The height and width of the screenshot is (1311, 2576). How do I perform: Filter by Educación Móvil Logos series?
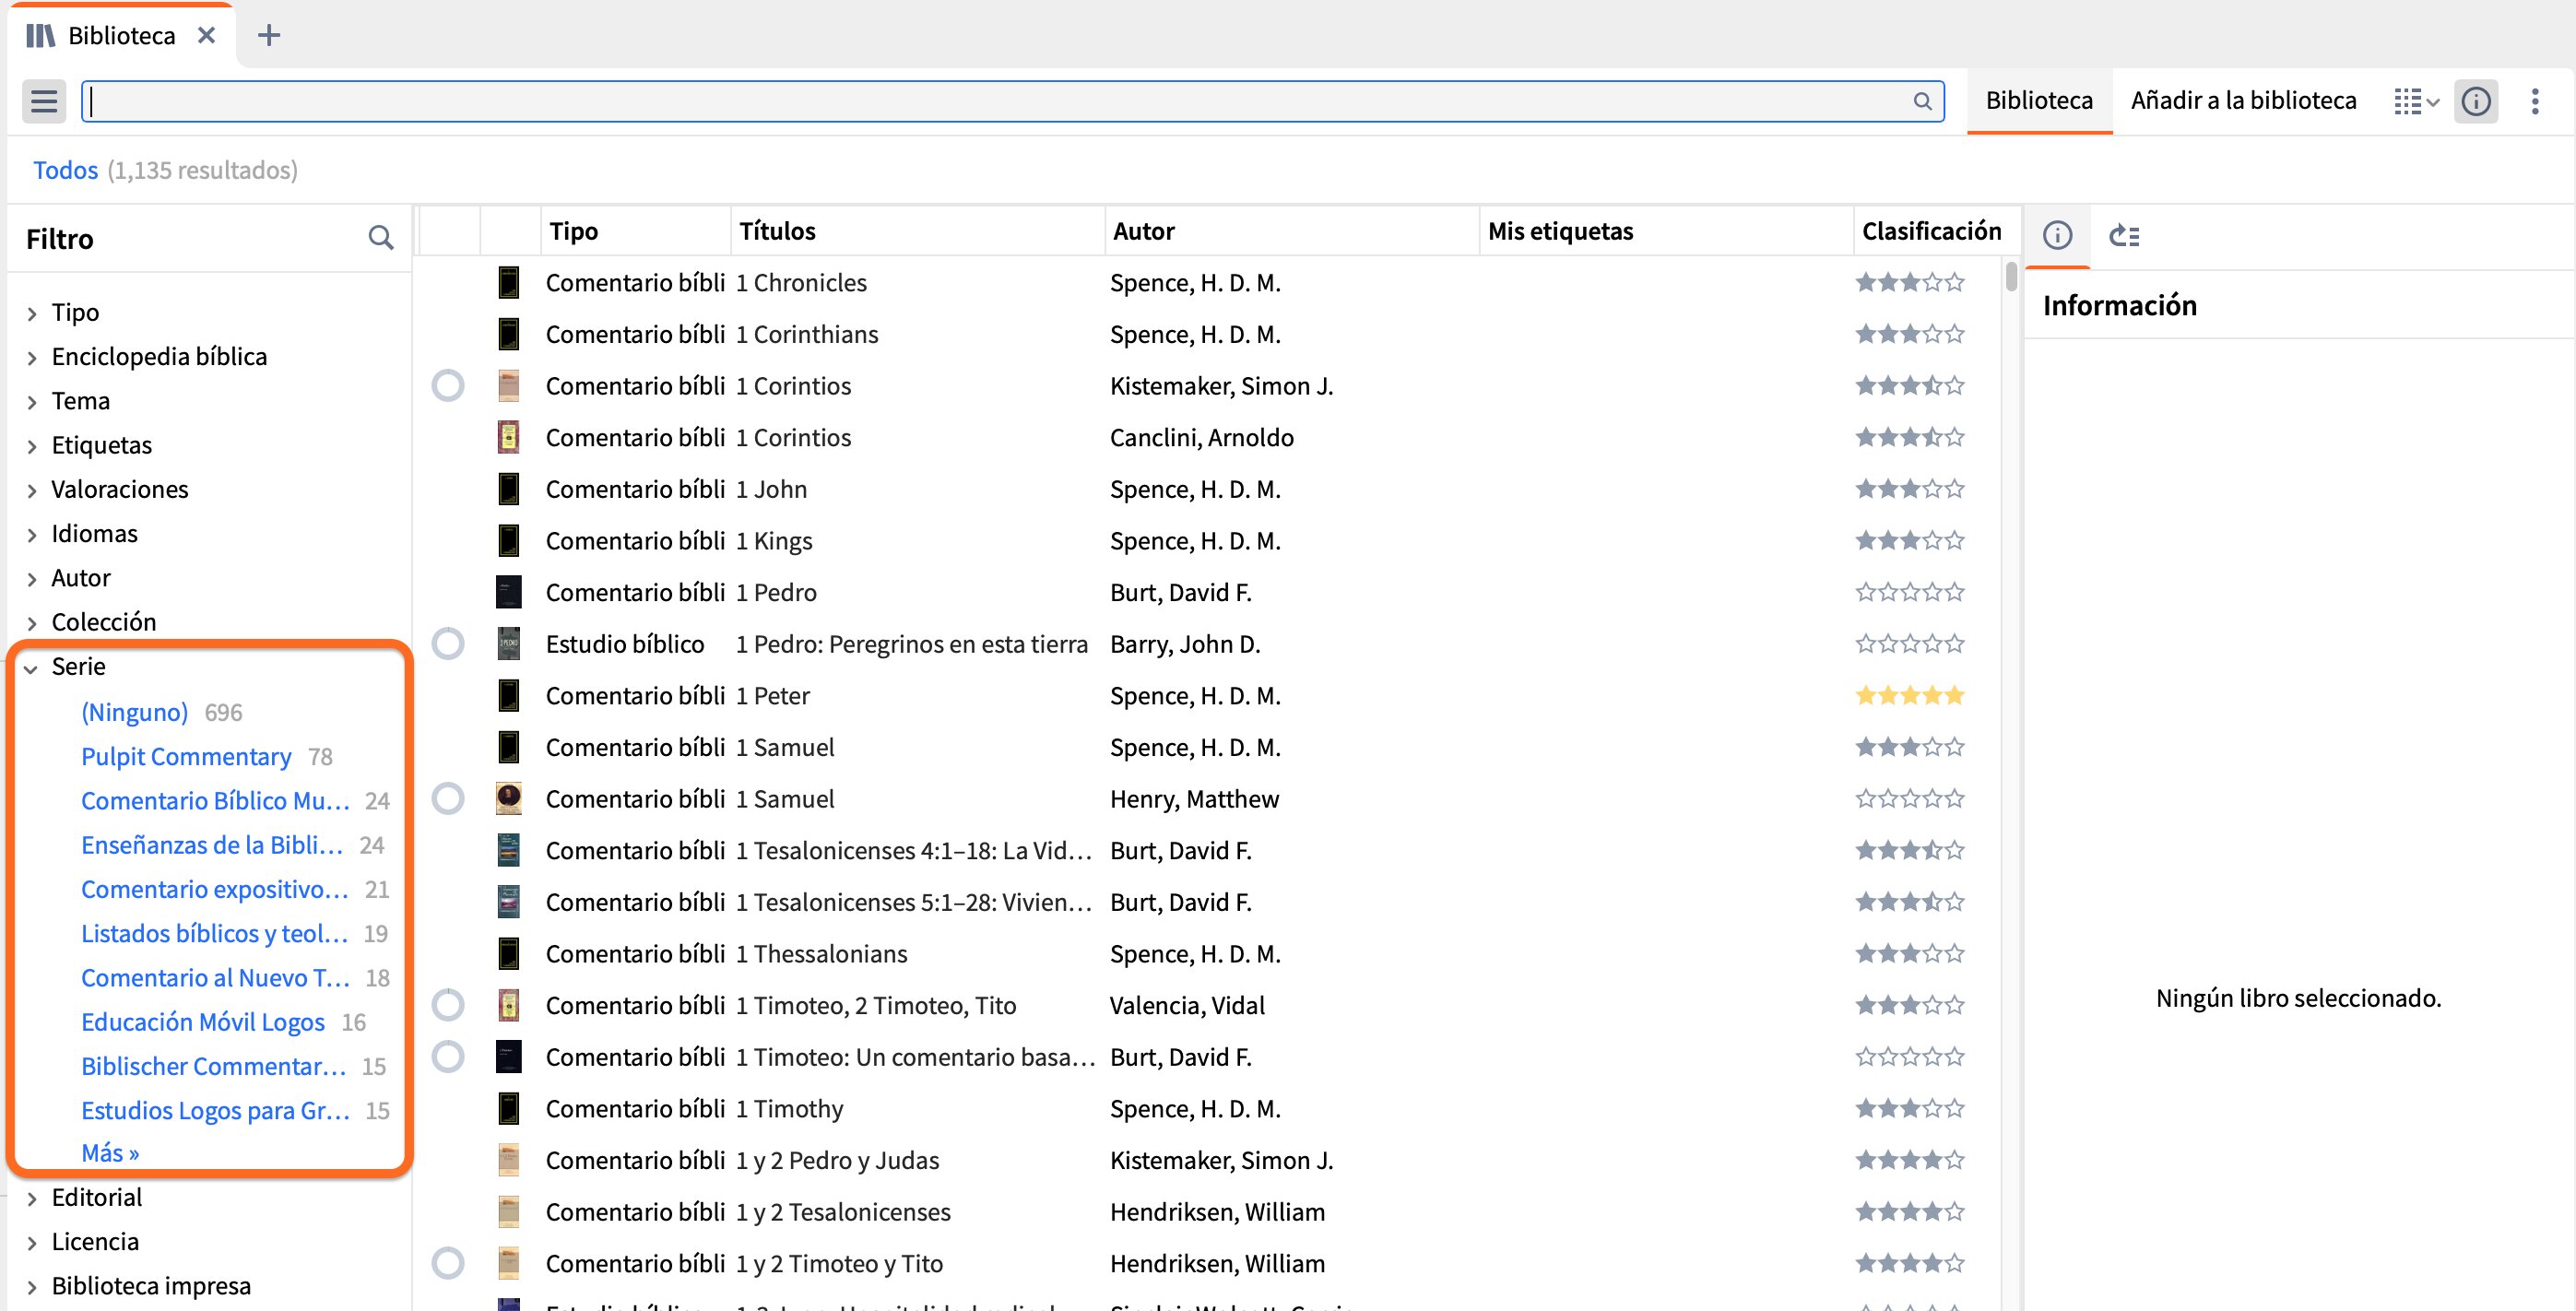(x=203, y=1022)
